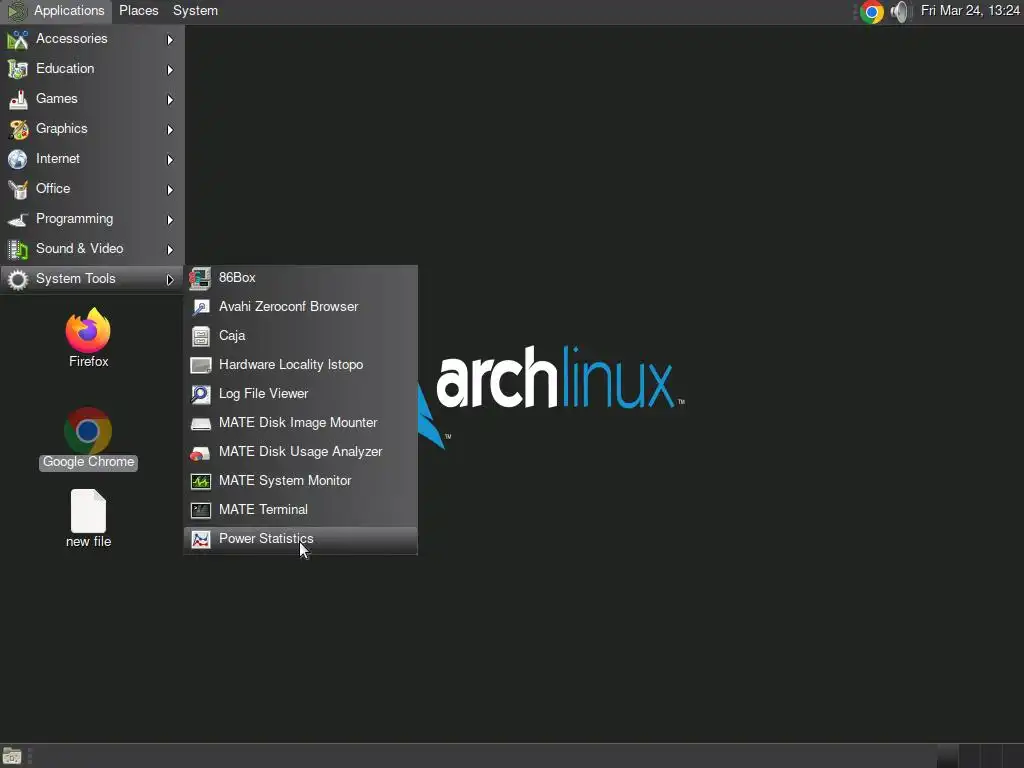Screen dimensions: 1024x768
Task: Select MATE Disk Image Mounter text
Action: coord(298,423)
